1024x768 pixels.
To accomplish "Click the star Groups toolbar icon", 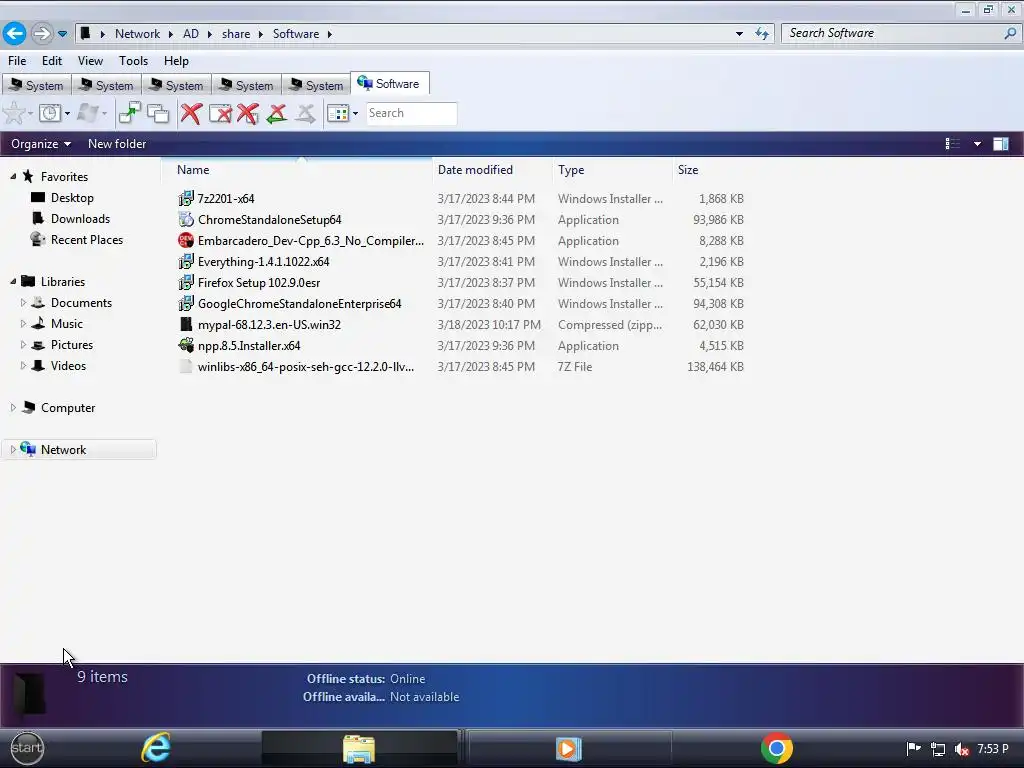I will 14,113.
